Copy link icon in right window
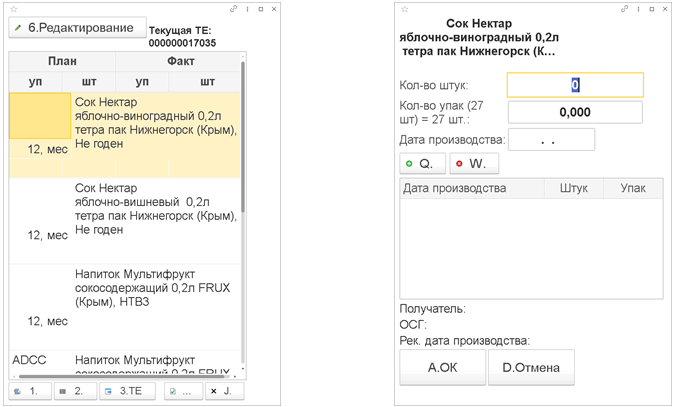Screen dimensions: 676x407 point(624,9)
